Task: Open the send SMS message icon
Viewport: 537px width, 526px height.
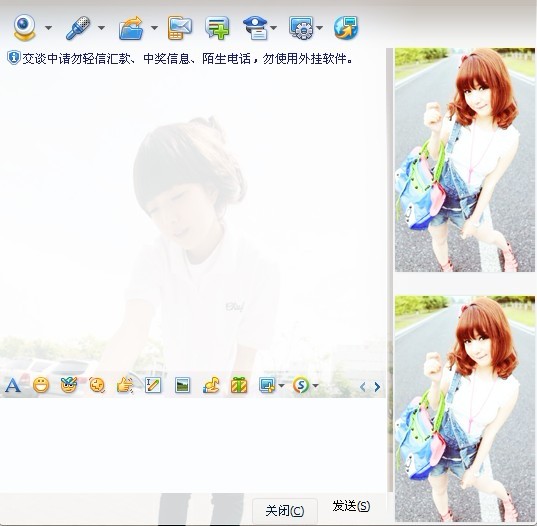Action: [x=179, y=27]
